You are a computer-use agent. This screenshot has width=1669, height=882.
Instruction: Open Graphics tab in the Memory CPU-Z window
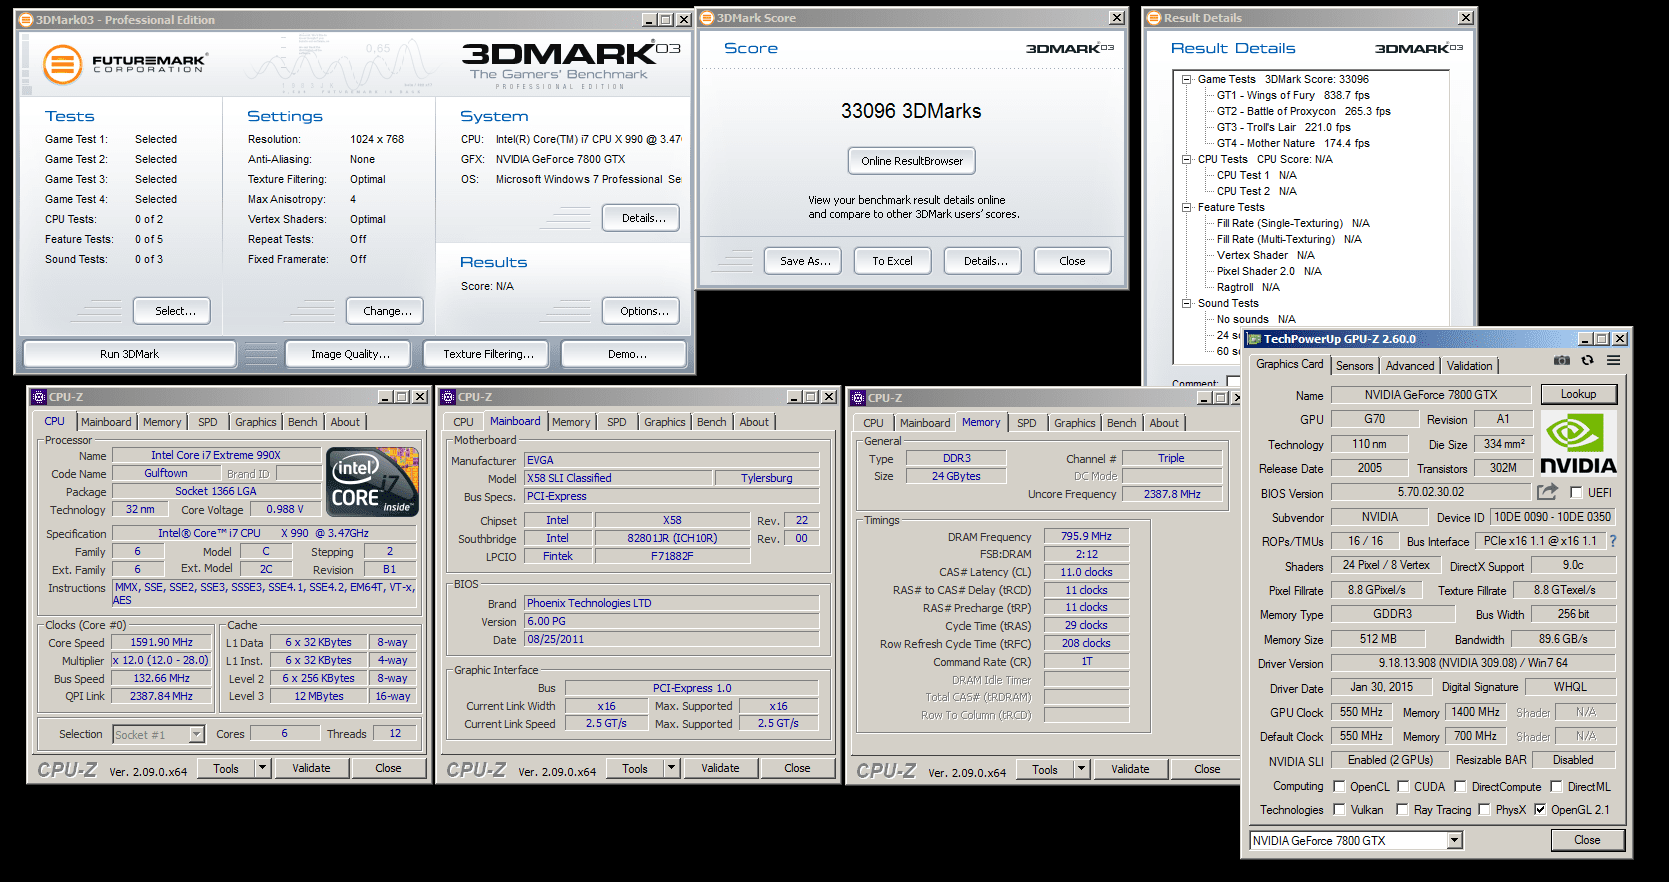[1075, 423]
